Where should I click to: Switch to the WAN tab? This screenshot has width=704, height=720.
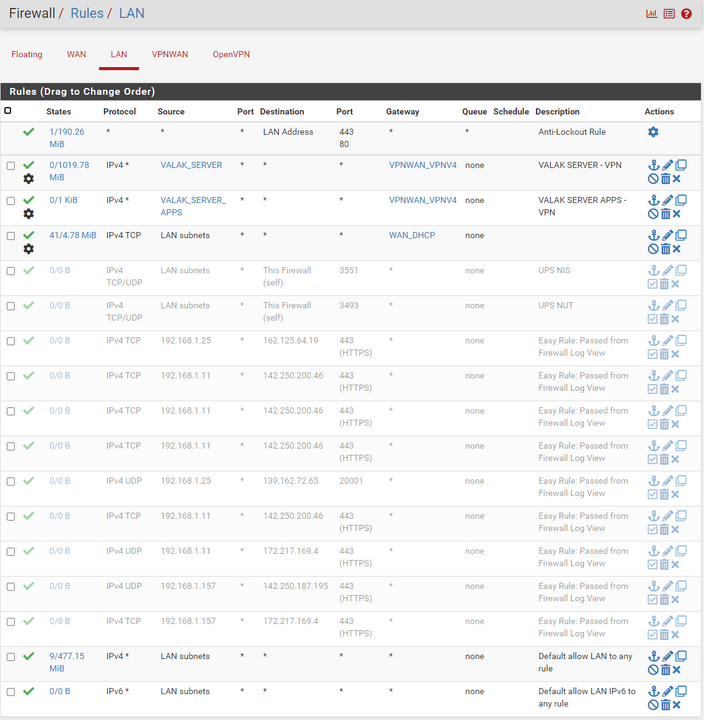click(76, 54)
